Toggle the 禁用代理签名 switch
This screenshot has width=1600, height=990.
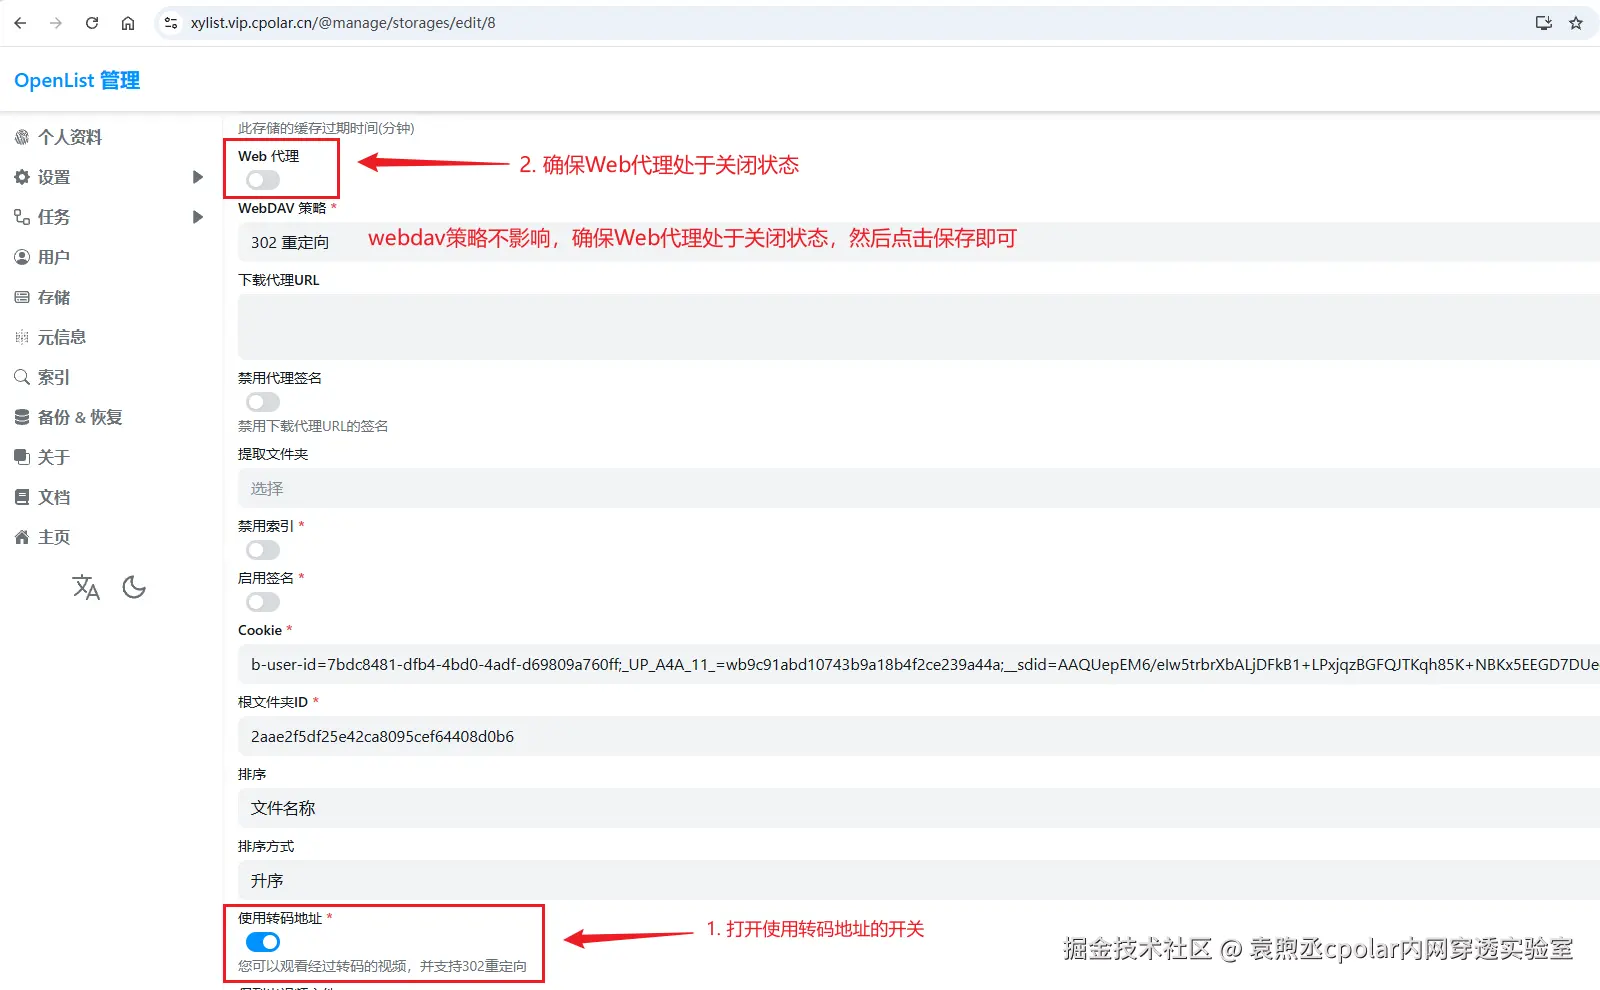click(263, 402)
